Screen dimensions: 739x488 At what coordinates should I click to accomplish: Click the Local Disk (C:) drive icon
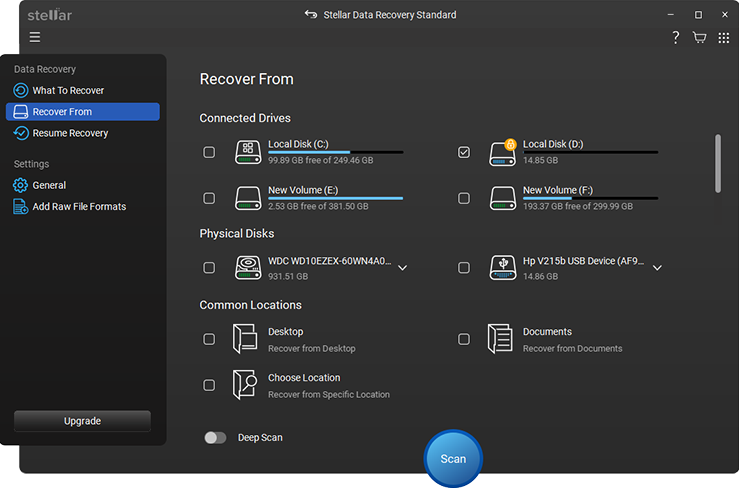pos(248,152)
